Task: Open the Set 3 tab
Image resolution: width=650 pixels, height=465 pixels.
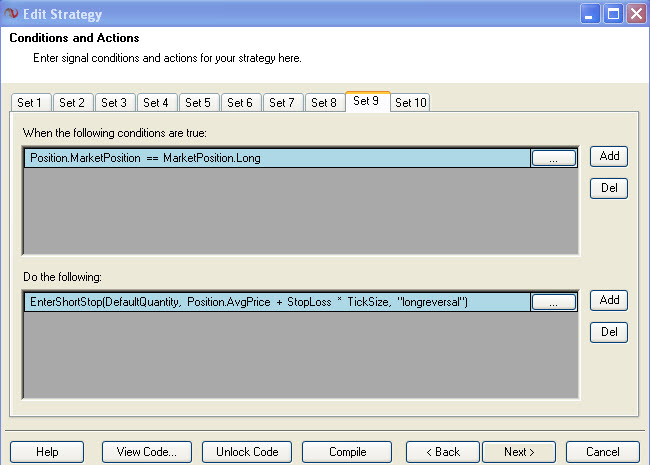Action: point(114,102)
